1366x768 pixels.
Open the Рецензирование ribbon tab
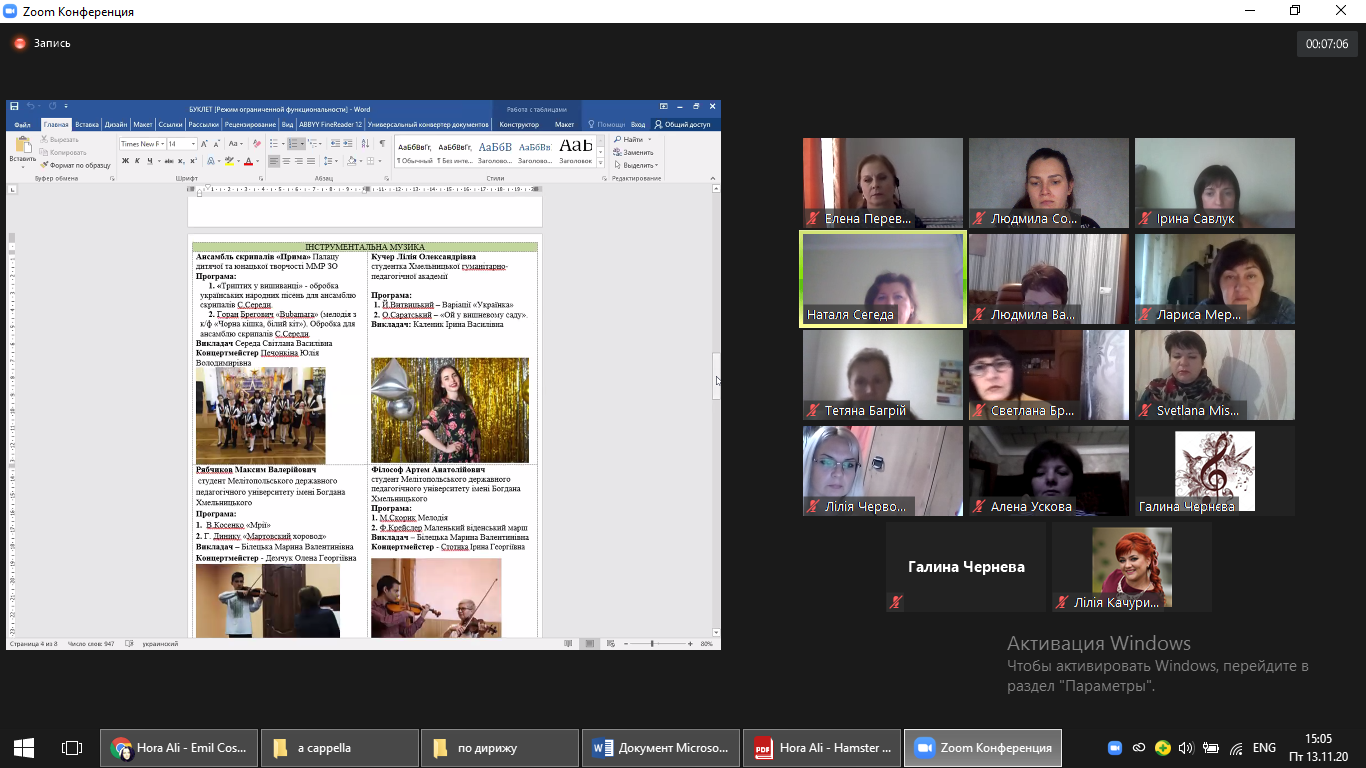point(250,125)
